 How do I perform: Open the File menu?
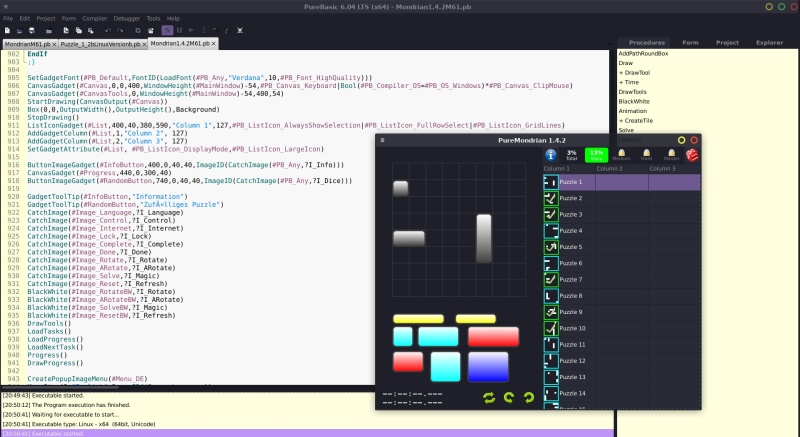pos(8,18)
